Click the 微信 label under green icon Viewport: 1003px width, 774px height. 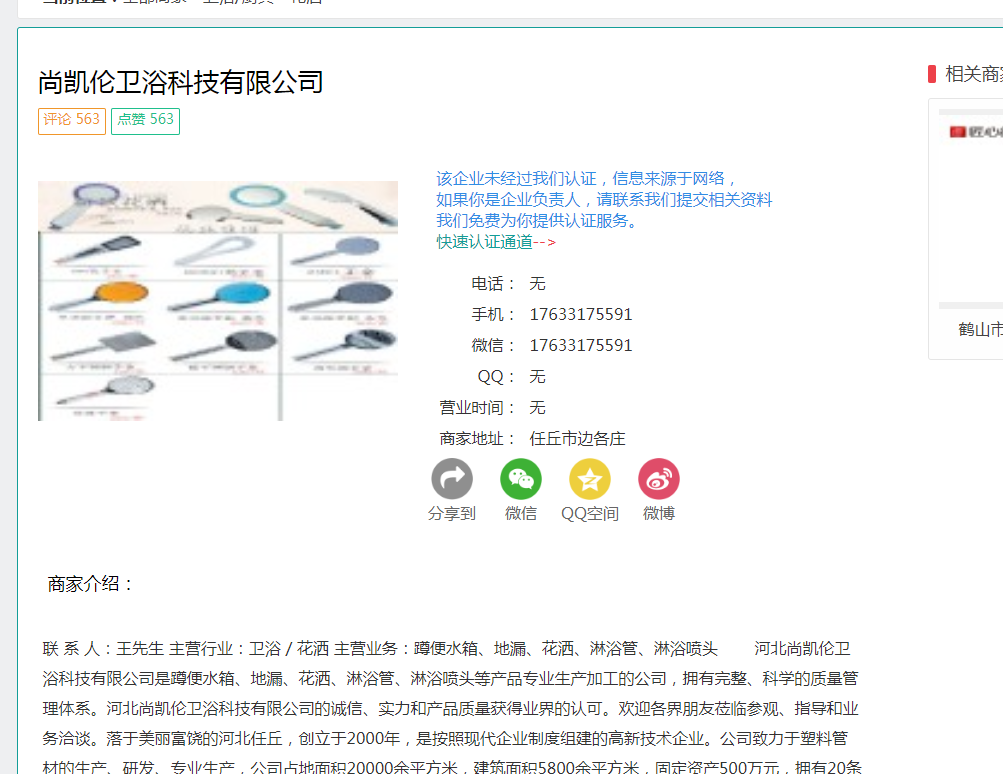pyautogui.click(x=521, y=514)
